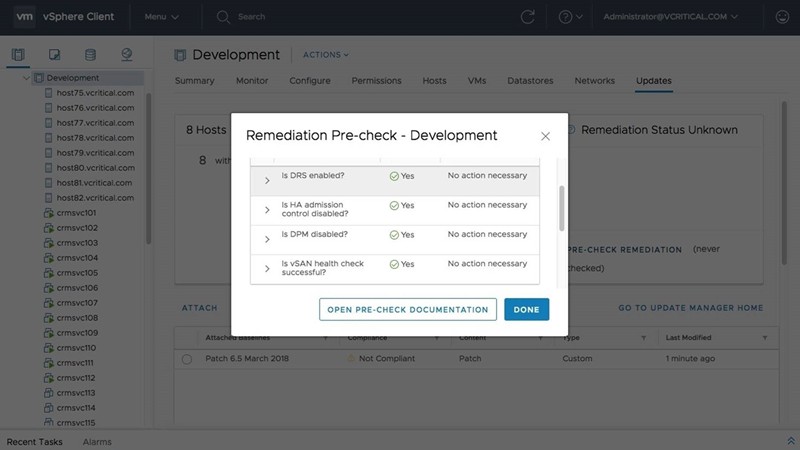The image size is (800, 450).
Task: Switch to the Networks tab
Action: pyautogui.click(x=594, y=81)
